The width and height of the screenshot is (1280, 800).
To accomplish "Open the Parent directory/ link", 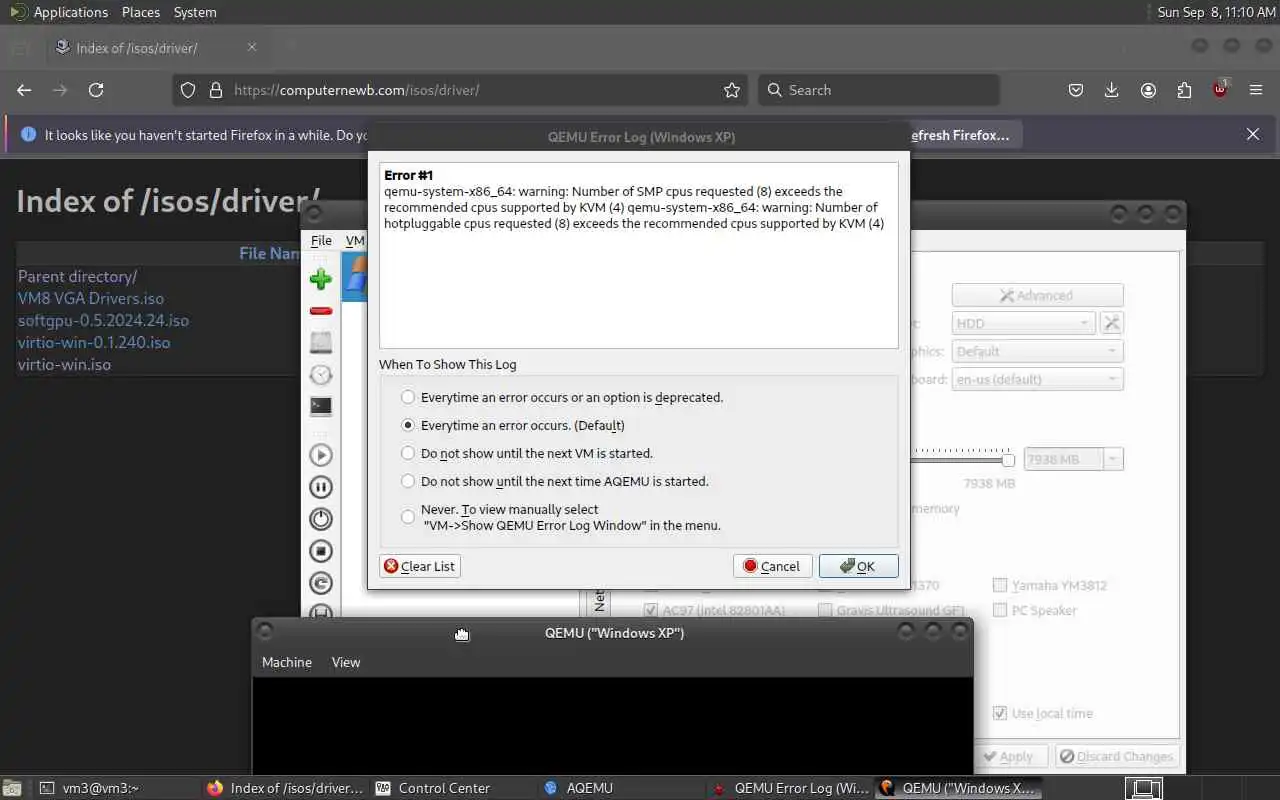I will coord(77,276).
